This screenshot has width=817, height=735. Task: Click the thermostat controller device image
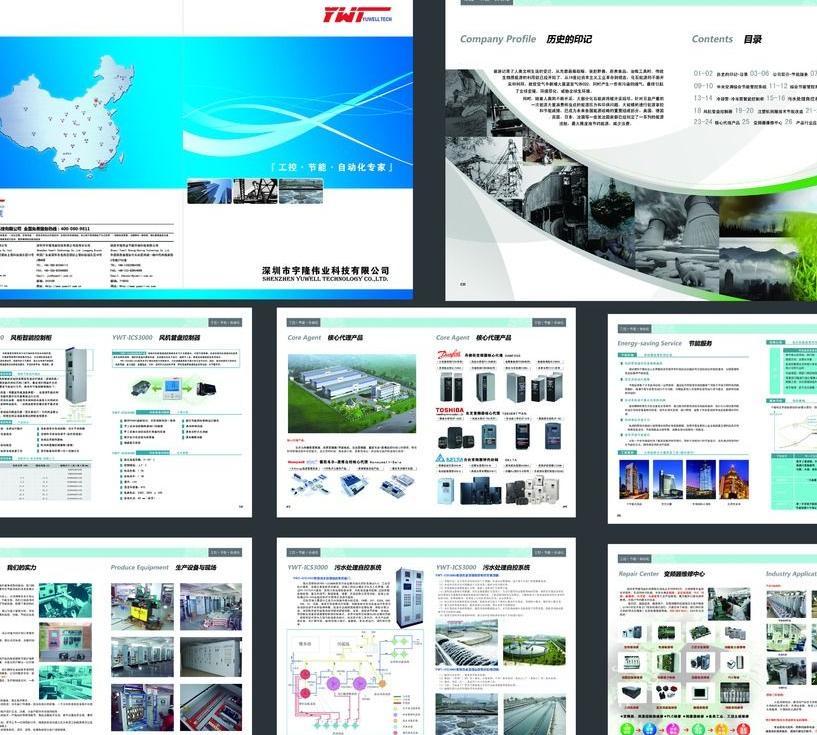tap(171, 386)
